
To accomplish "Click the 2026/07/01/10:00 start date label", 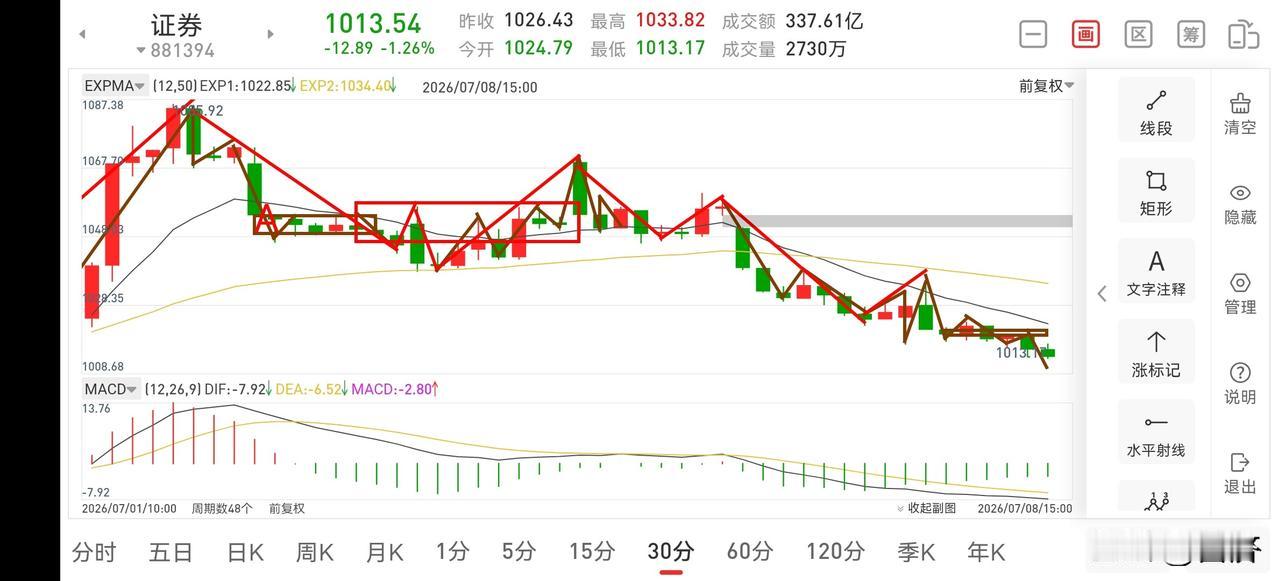I will [129, 508].
